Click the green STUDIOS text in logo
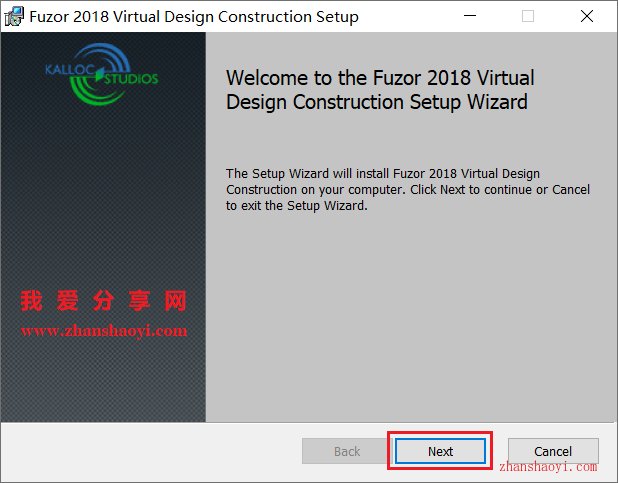This screenshot has height=483, width=618. coord(131,79)
